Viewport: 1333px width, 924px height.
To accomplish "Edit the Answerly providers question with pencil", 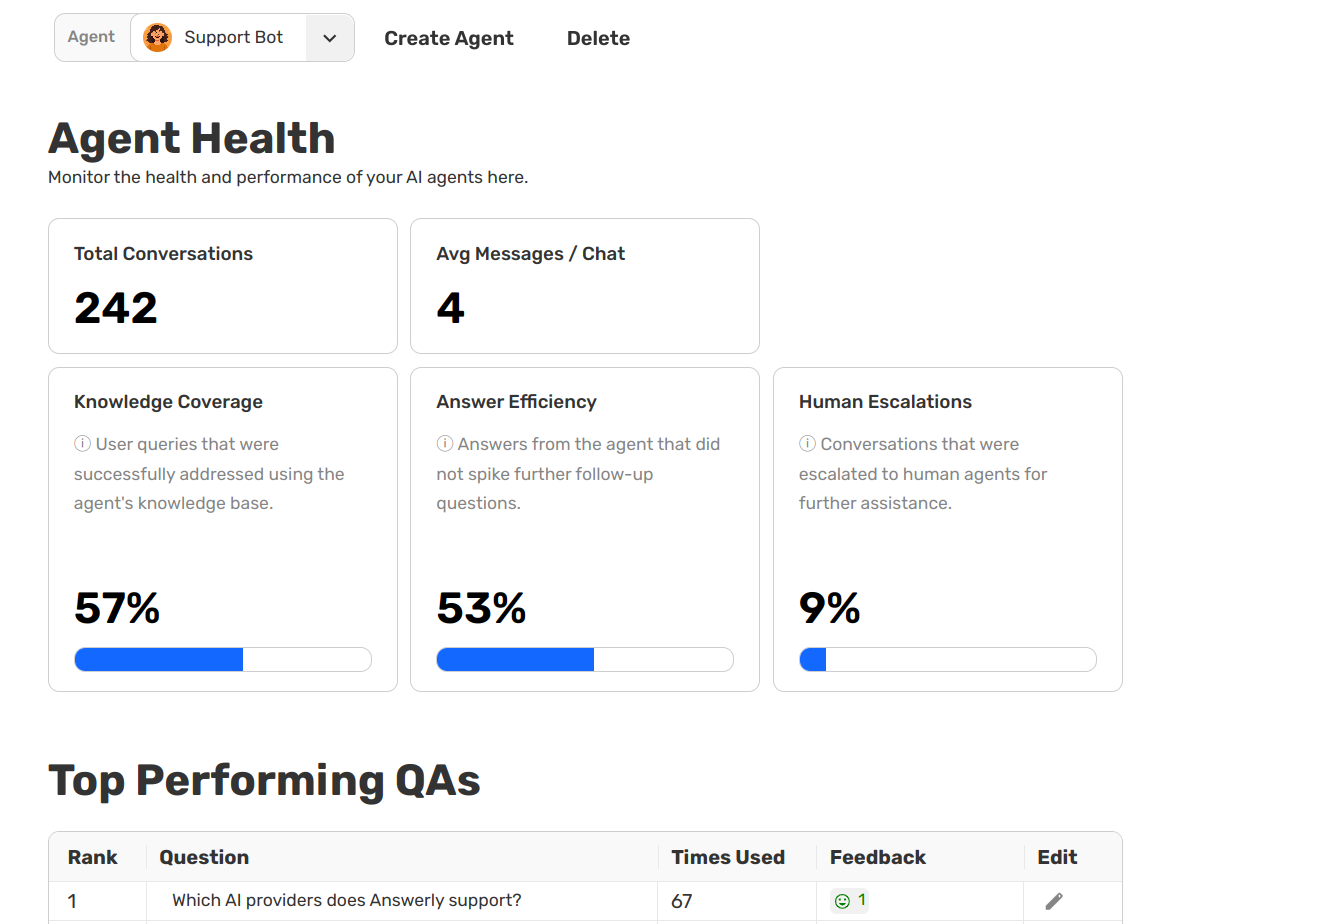I will [1053, 901].
